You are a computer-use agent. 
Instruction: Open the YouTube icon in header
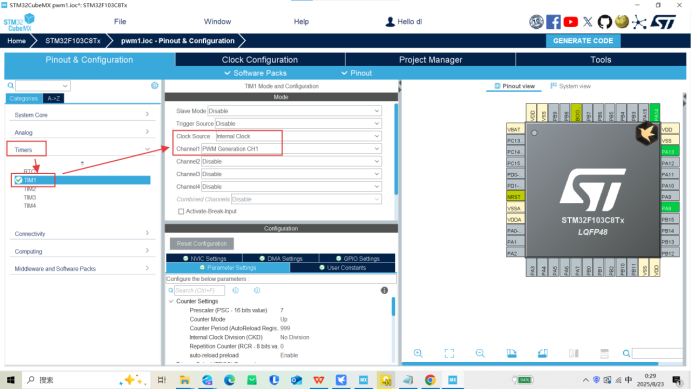(x=571, y=22)
